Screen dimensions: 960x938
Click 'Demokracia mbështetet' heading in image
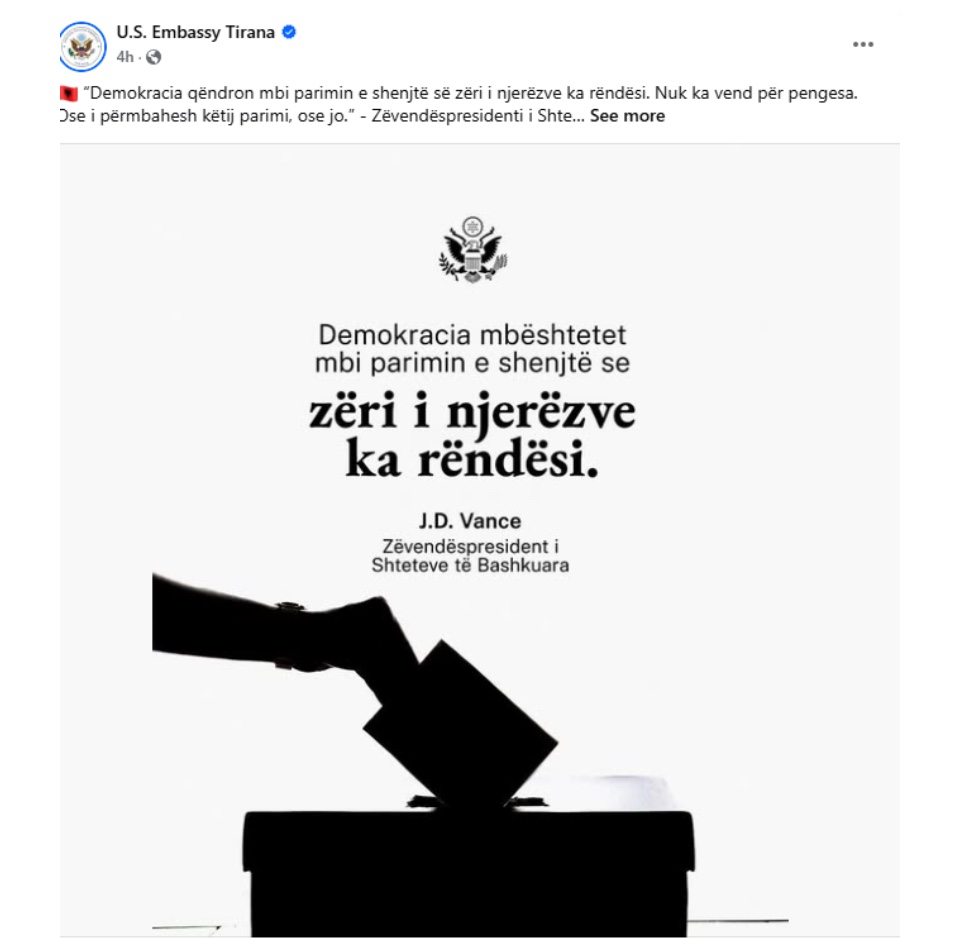point(472,335)
